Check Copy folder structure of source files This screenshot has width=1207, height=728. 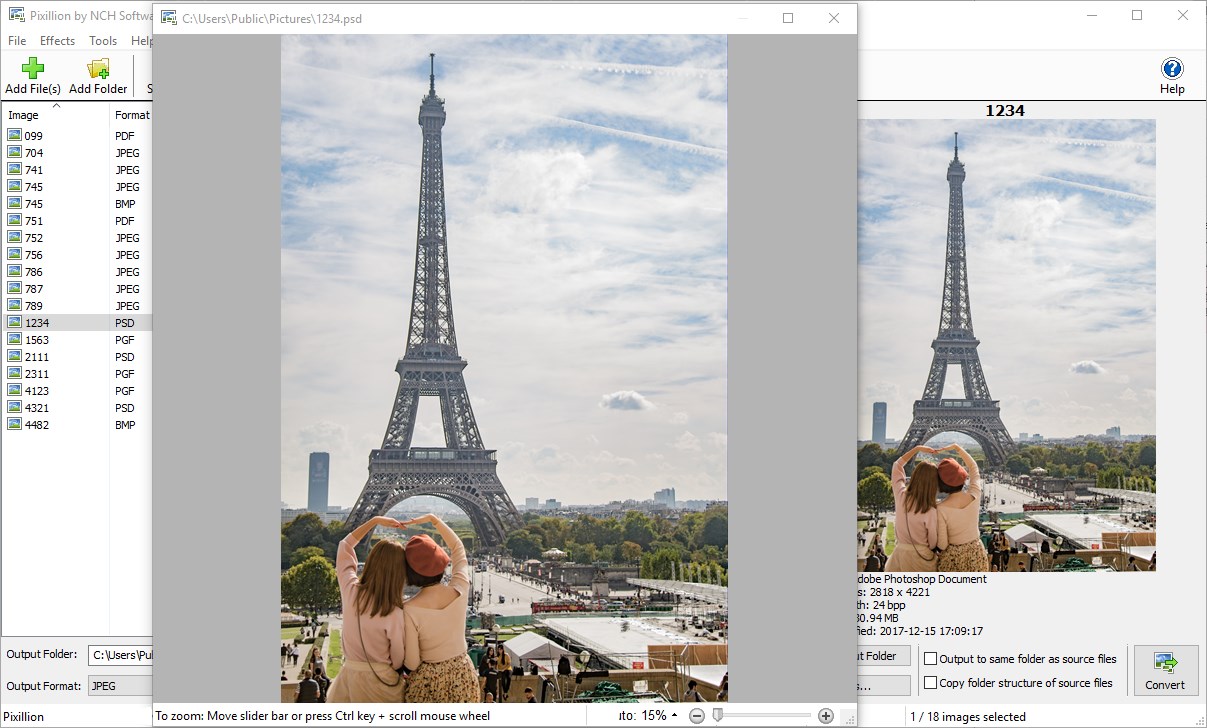pos(931,682)
